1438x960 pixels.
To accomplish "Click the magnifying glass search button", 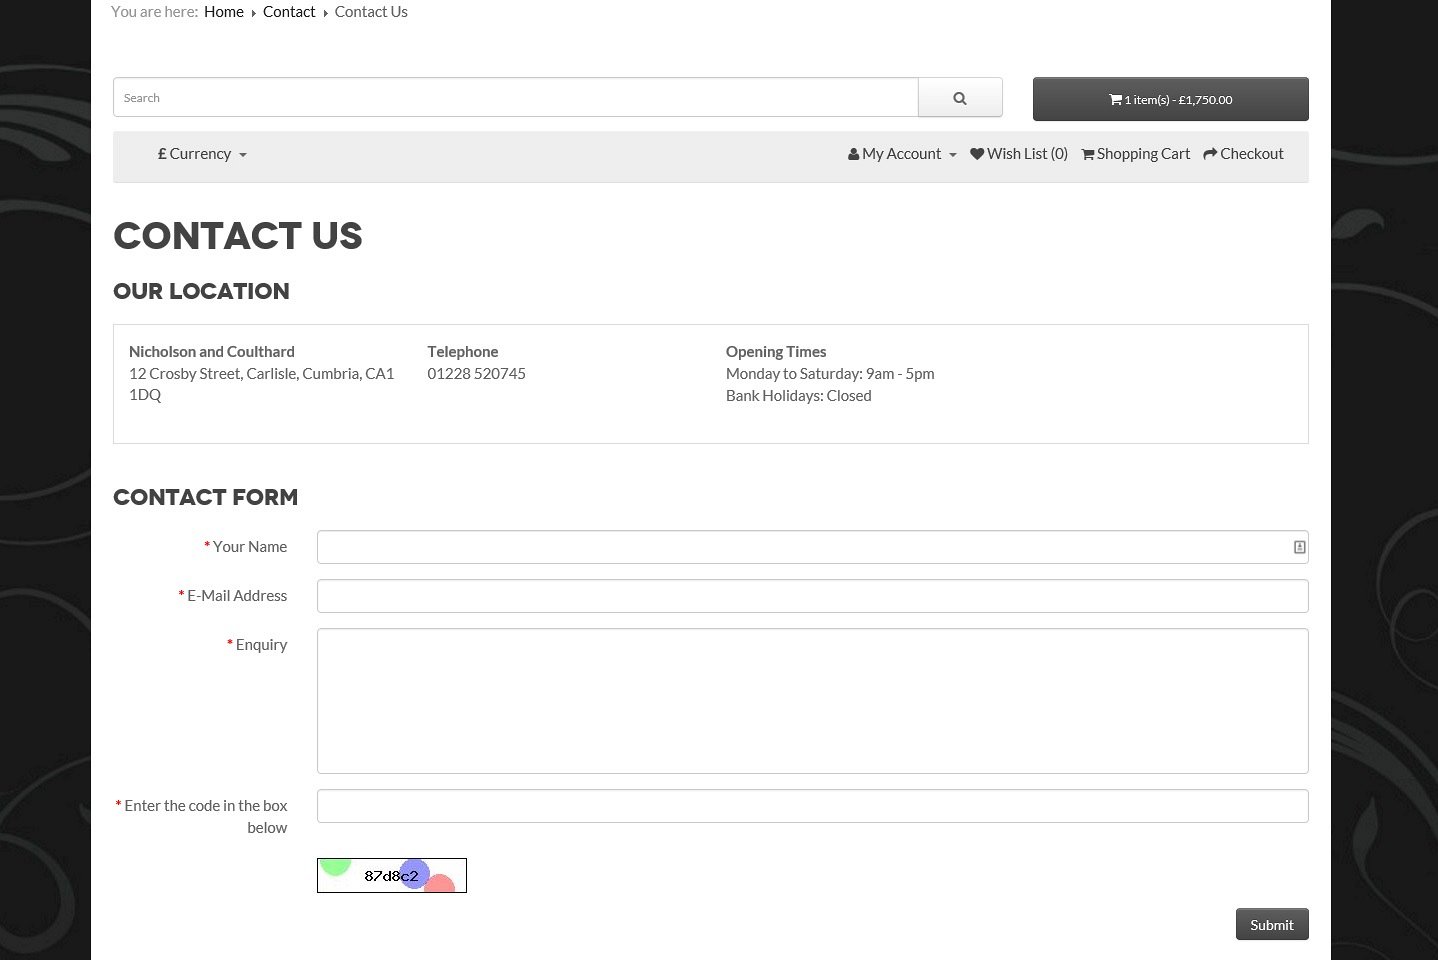I will click(960, 98).
